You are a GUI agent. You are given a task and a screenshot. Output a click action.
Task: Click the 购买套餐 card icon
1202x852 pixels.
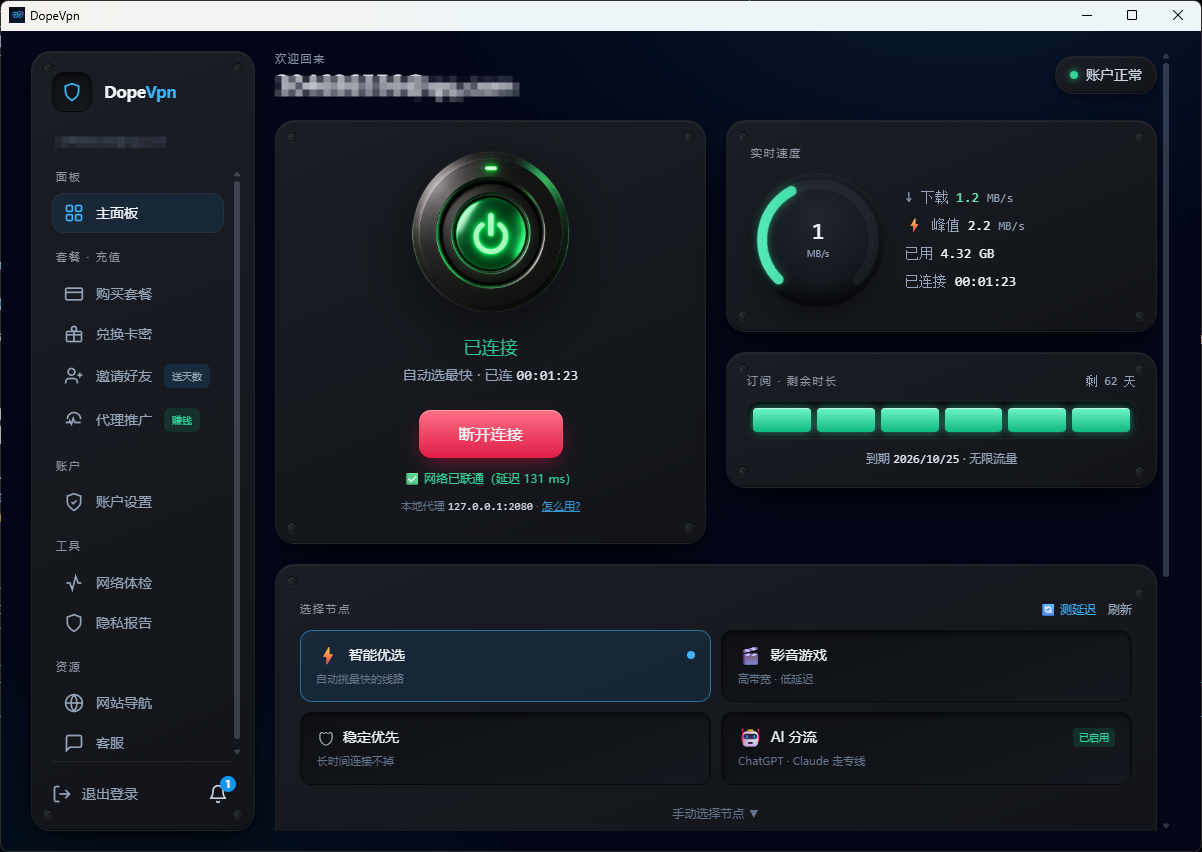tap(74, 294)
